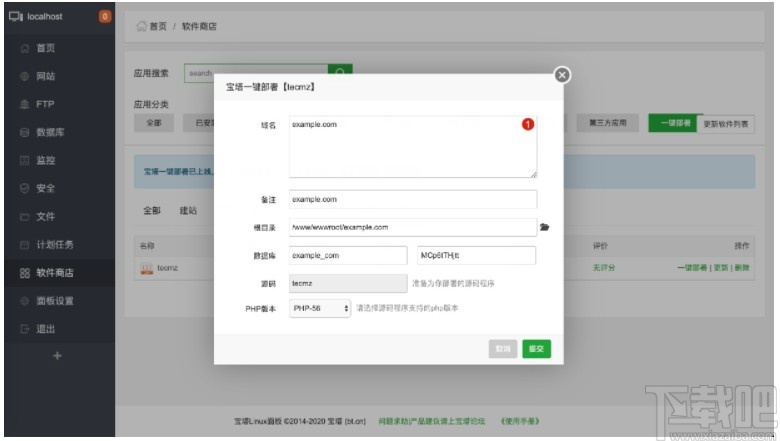The image size is (780, 441).
Task: Click the panel settings gear icon
Action: point(25,301)
